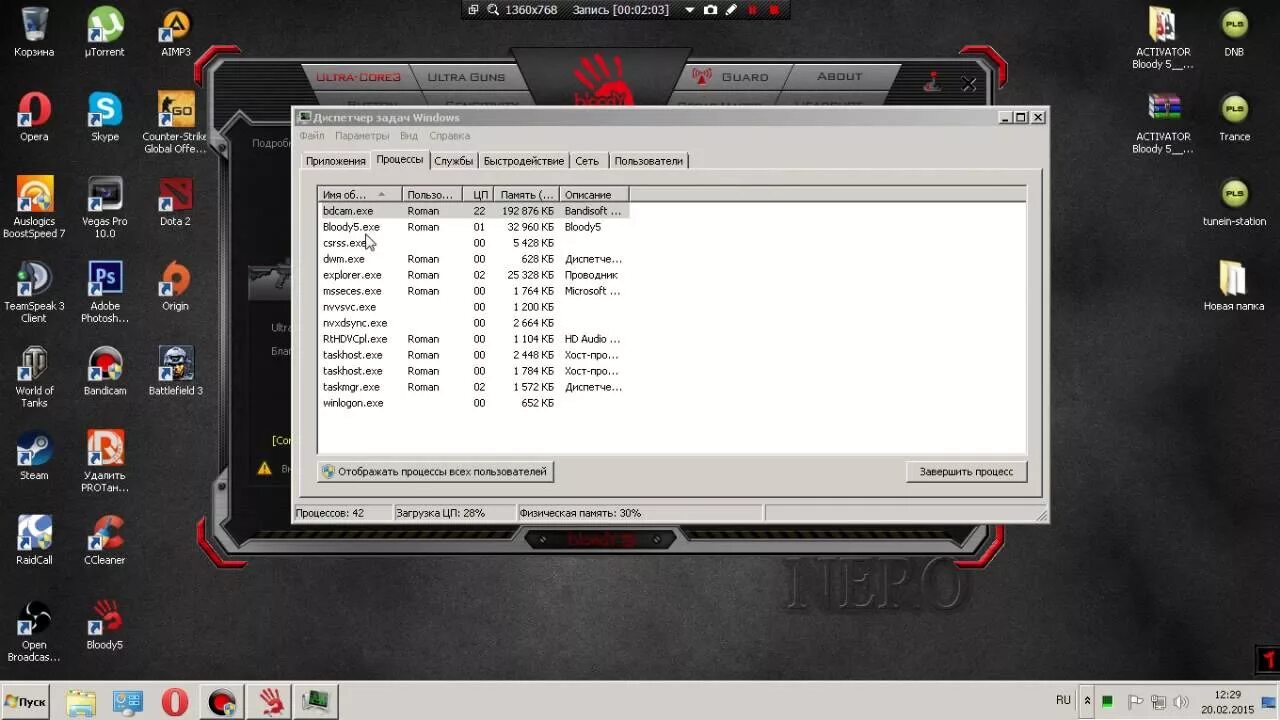Select the bdcam.exe process row
The height and width of the screenshot is (720, 1280).
click(473, 211)
